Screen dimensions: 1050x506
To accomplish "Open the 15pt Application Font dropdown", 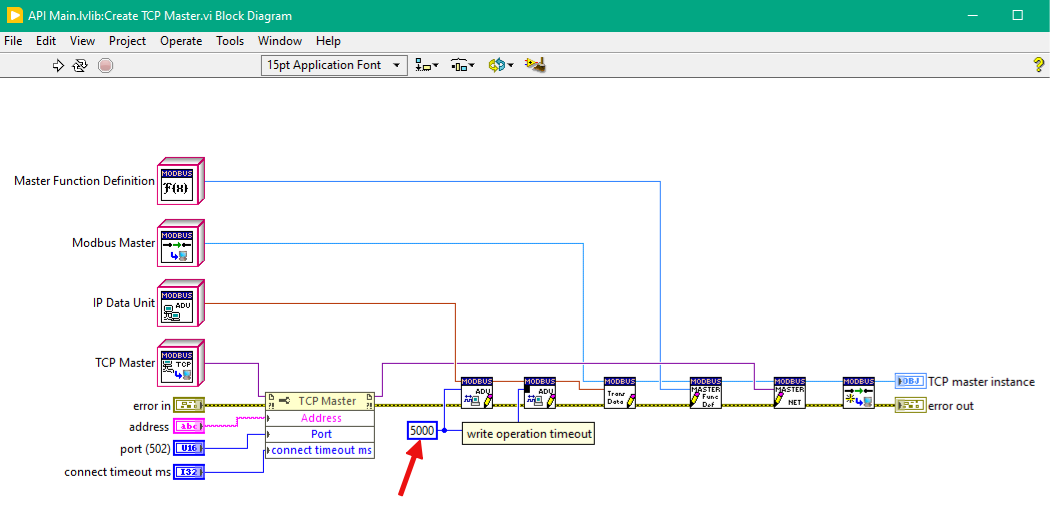I will pos(334,65).
